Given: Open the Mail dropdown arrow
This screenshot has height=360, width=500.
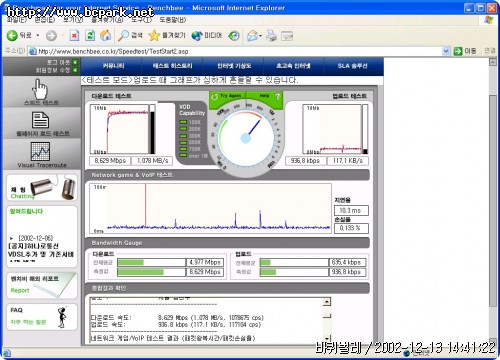Looking at the screenshot, I should [260, 35].
